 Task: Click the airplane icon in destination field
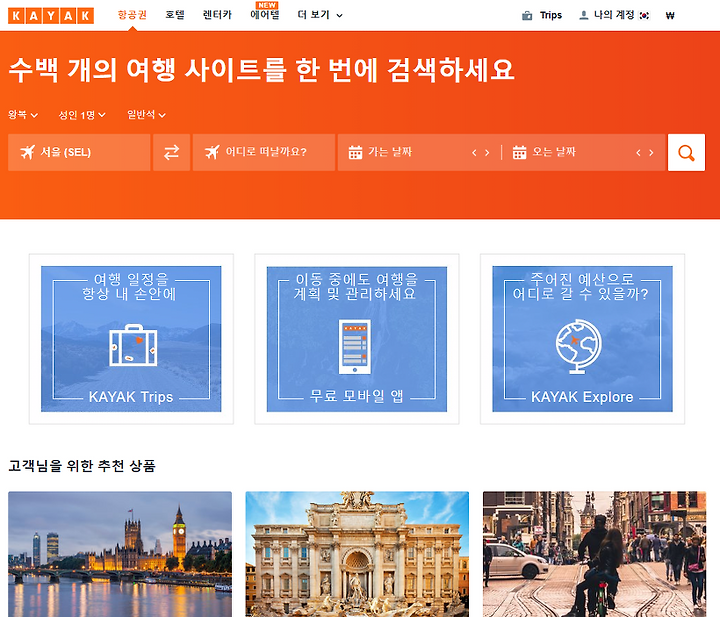tap(212, 152)
